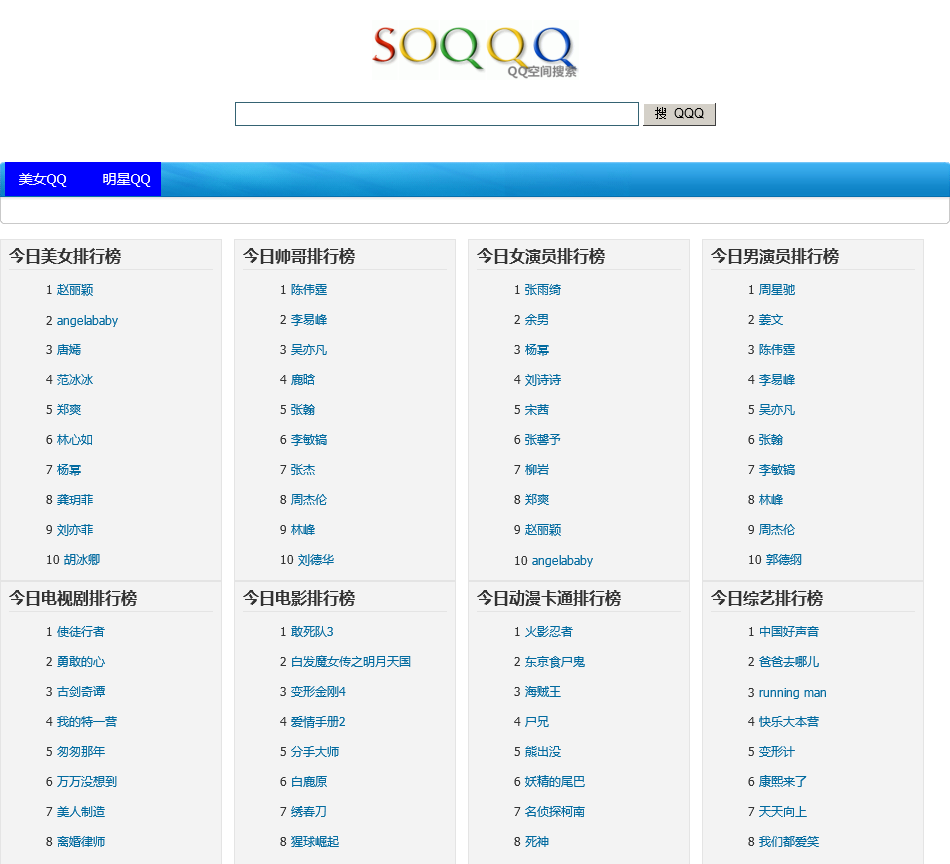Open 林峰 in 今日男演员排行榜
This screenshot has width=950, height=864.
pyautogui.click(x=771, y=500)
